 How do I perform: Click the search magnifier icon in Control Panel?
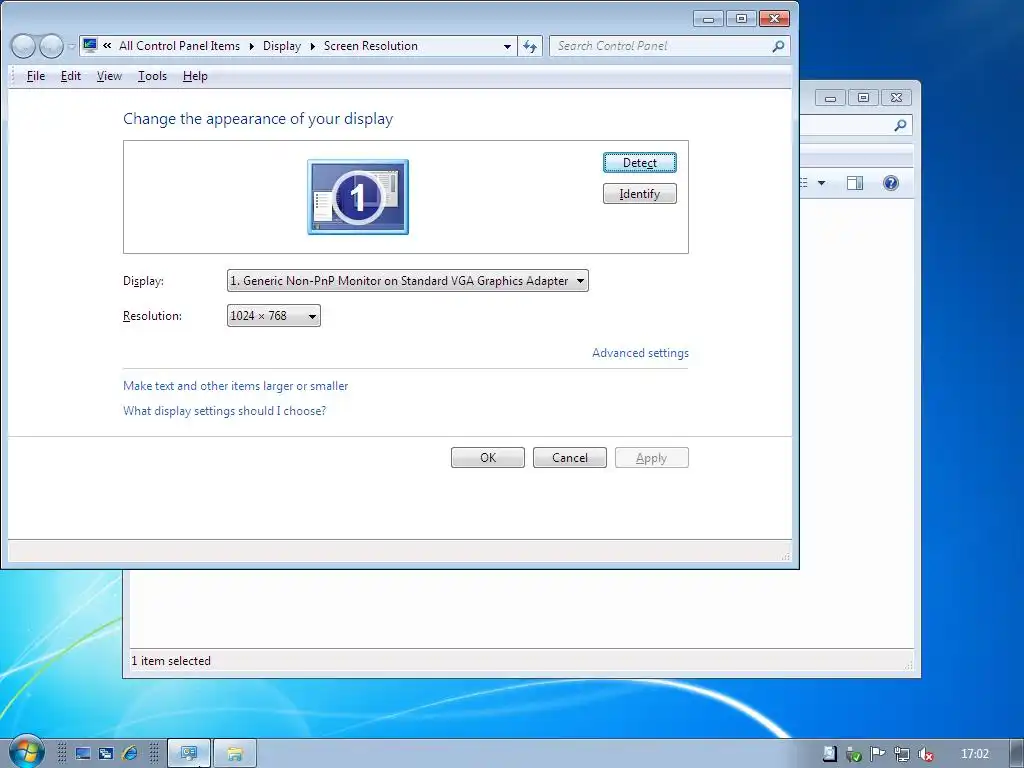(778, 46)
